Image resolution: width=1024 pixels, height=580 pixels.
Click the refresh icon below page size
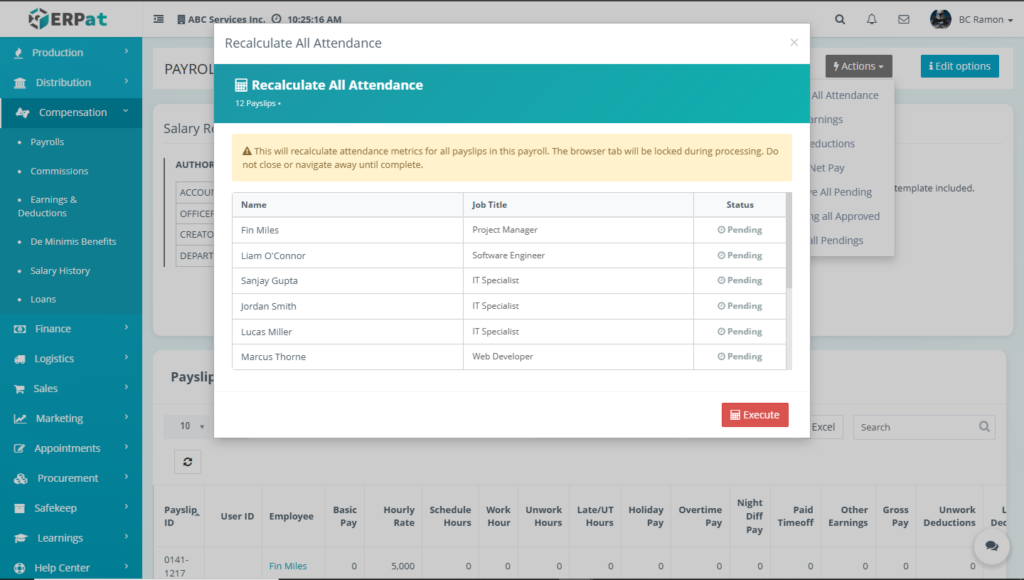pyautogui.click(x=187, y=461)
